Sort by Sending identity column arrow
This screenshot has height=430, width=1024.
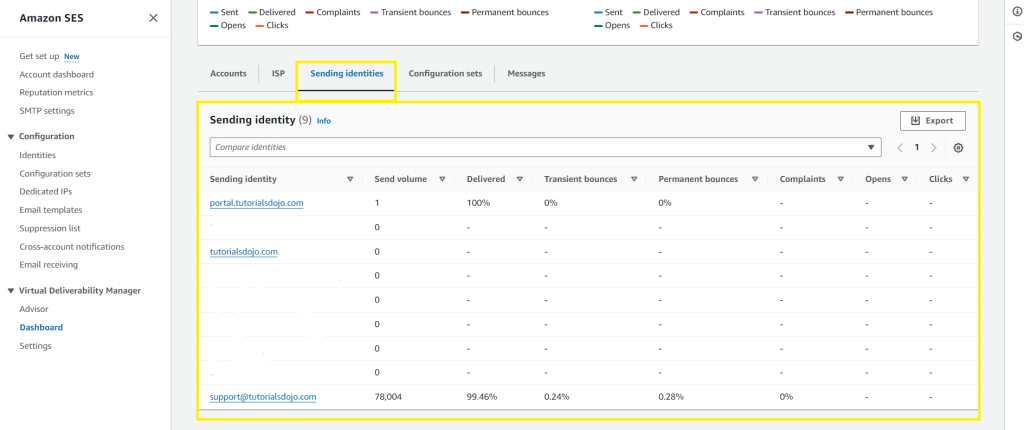coord(350,179)
